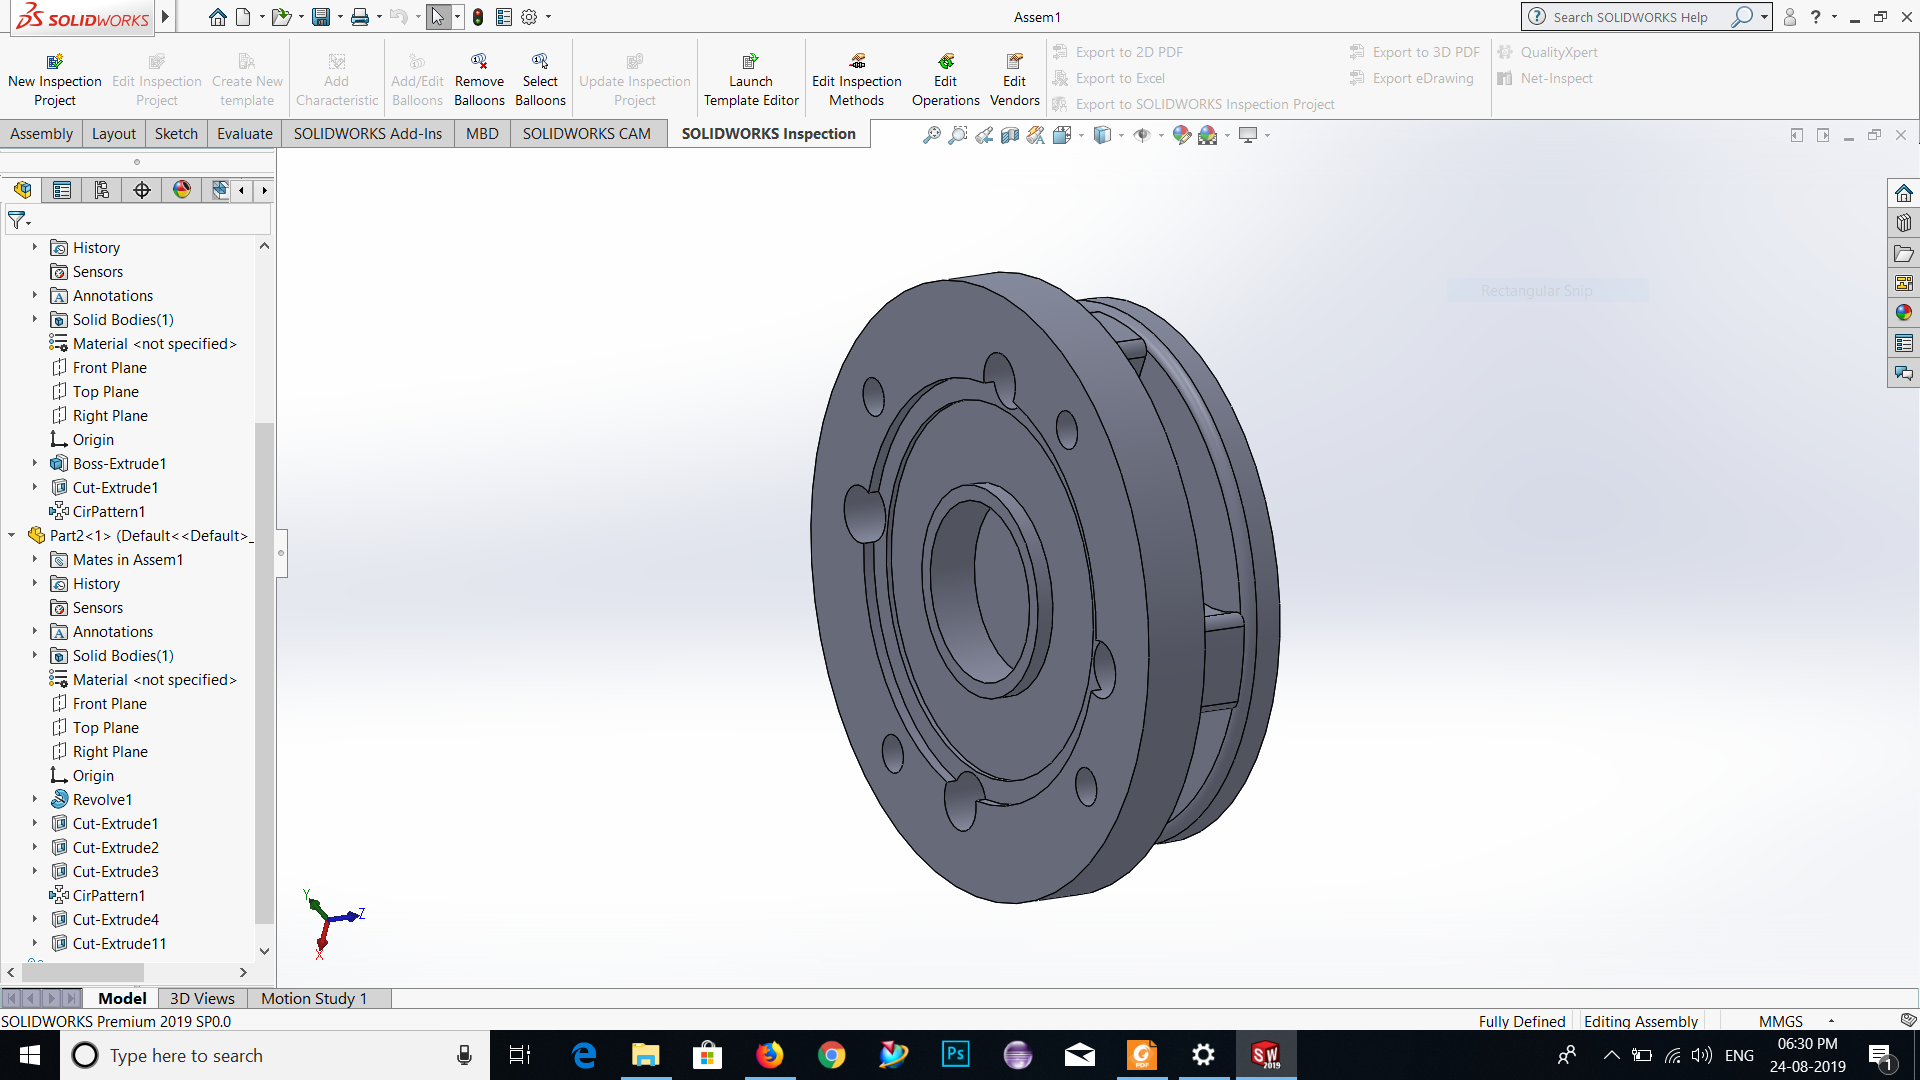Open the PropertyManager tab icon
The height and width of the screenshot is (1080, 1920).
click(x=62, y=190)
